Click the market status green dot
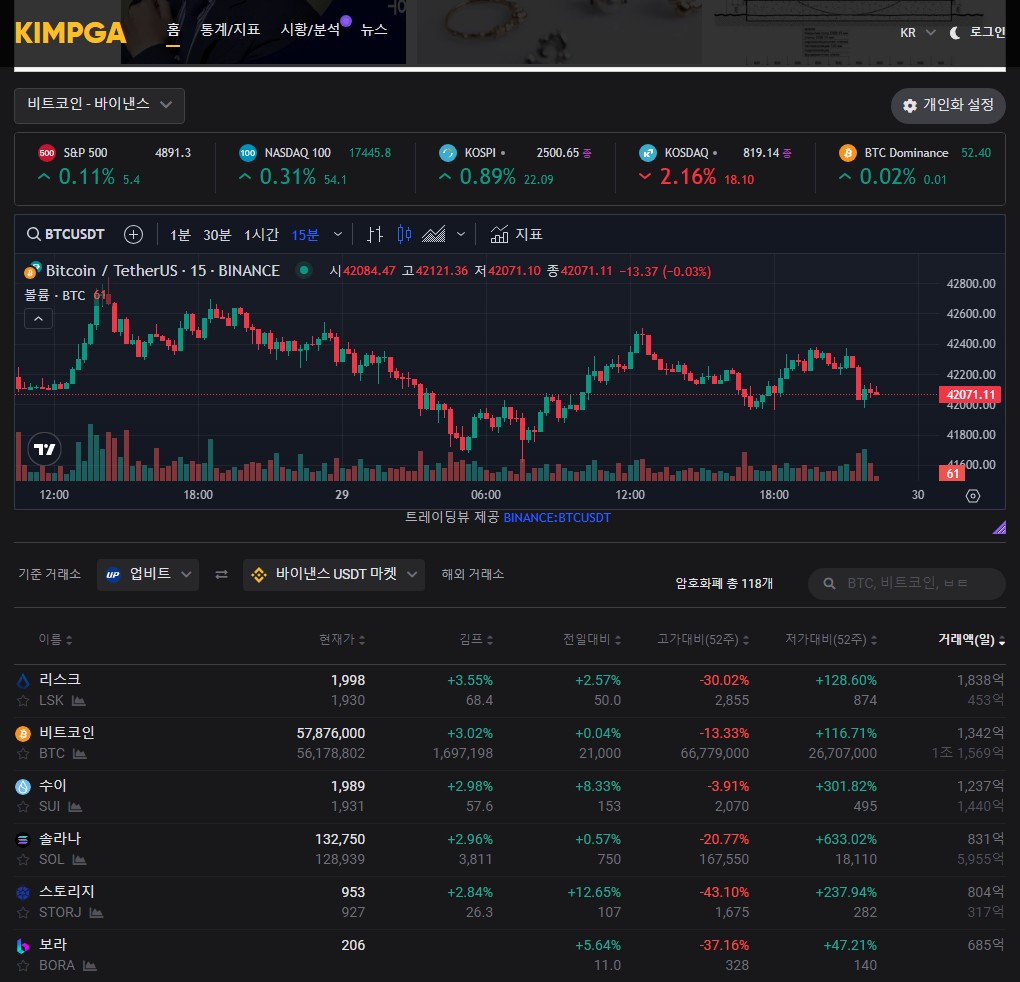 304,270
